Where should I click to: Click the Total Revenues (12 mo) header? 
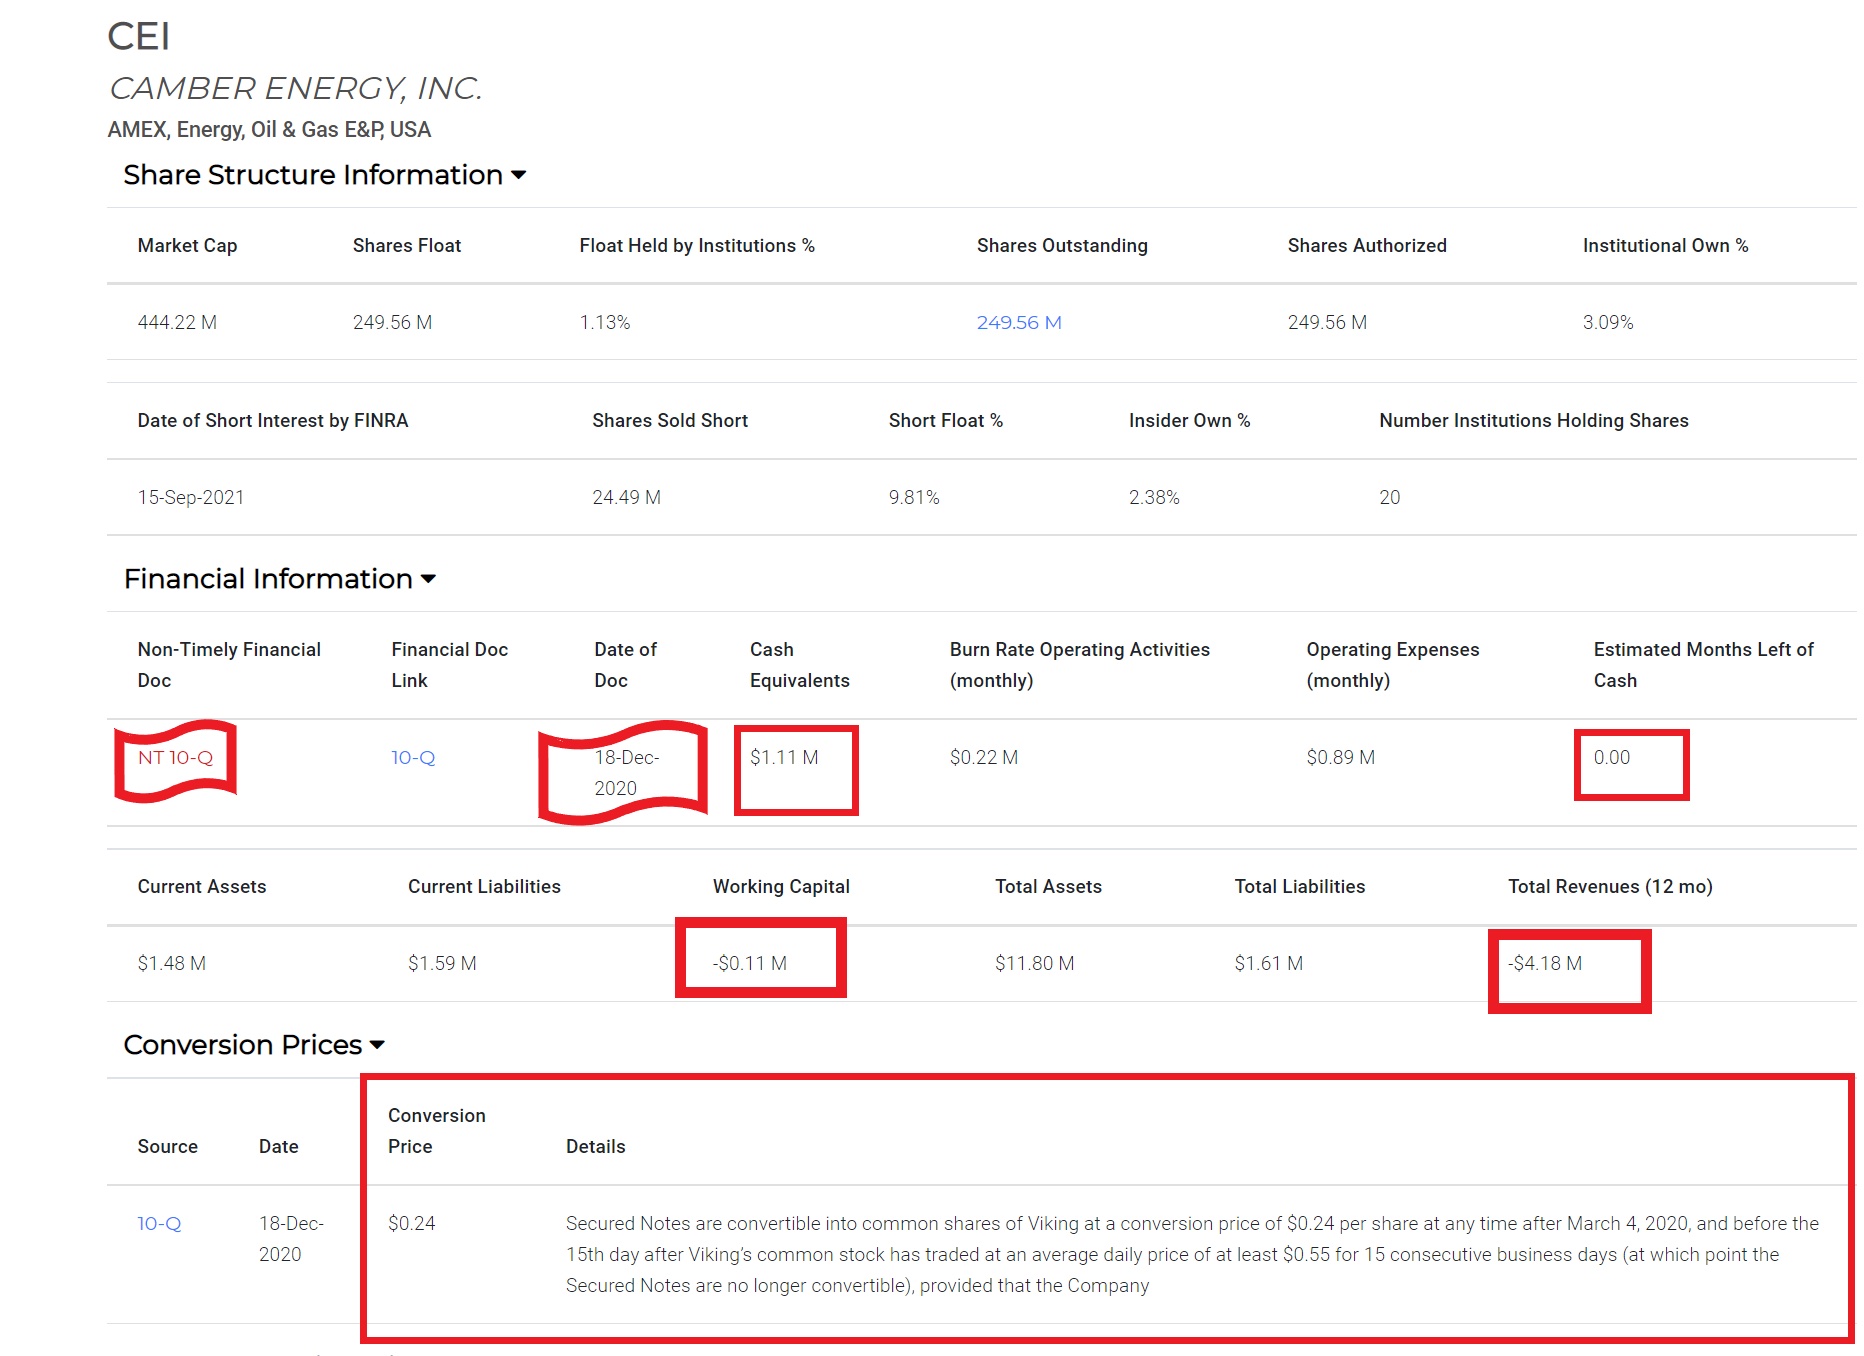coord(1610,887)
